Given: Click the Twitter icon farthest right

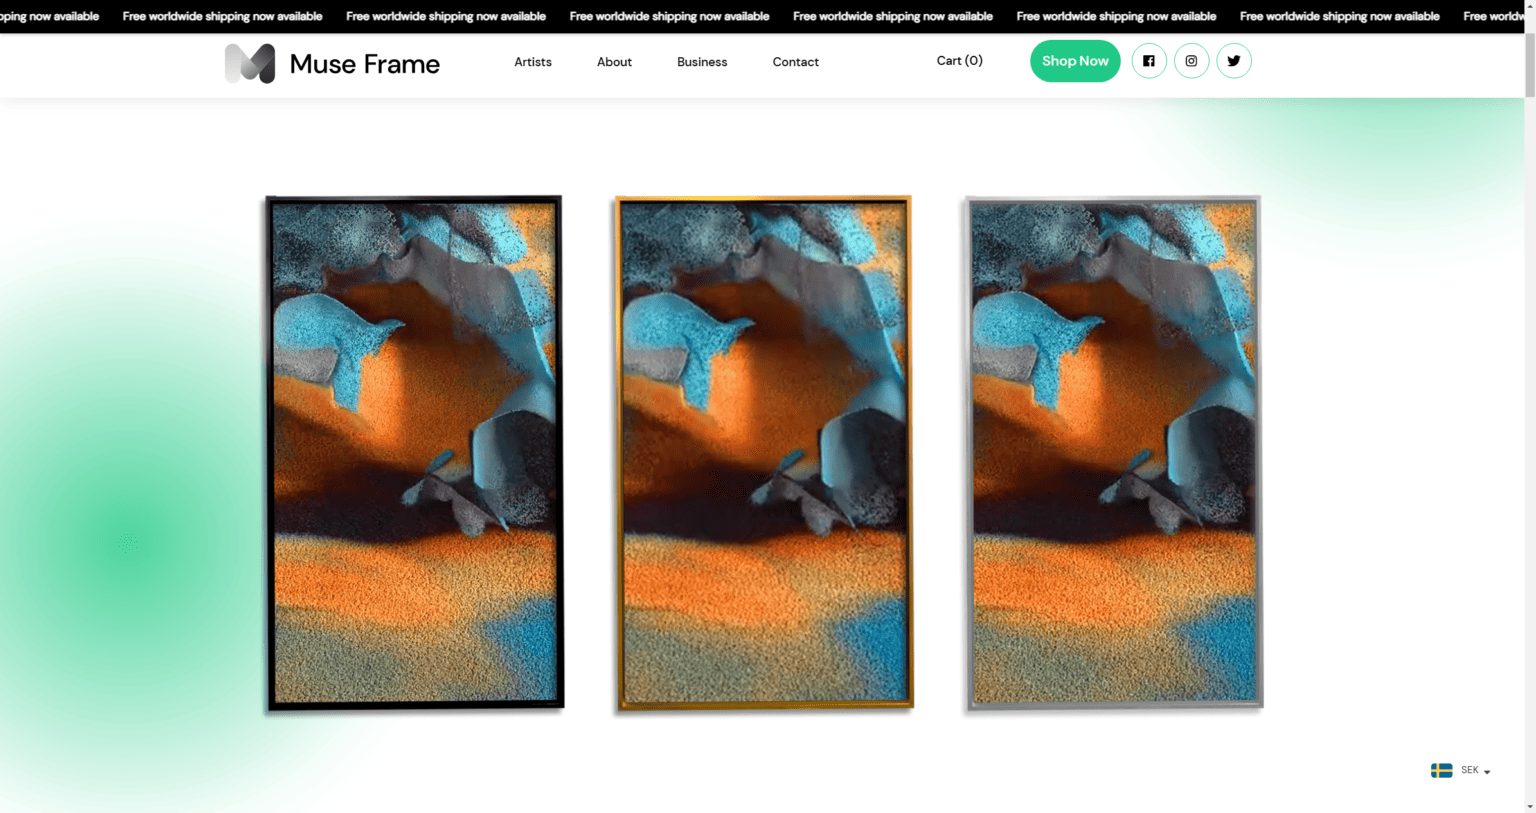Looking at the screenshot, I should pyautogui.click(x=1234, y=61).
